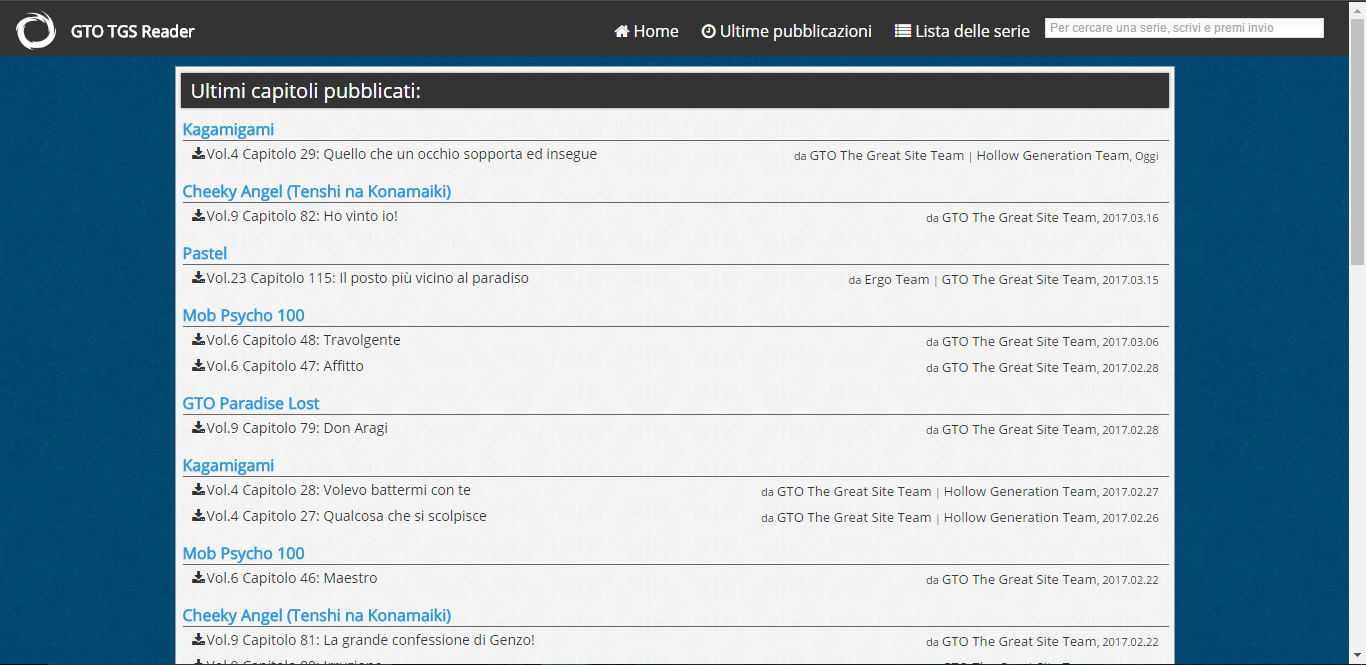
Task: Read chapter 'Capitolo 47: Affitto'
Action: [x=285, y=366]
